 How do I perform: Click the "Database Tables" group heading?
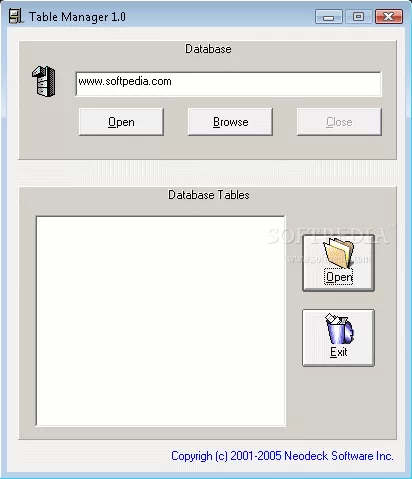(209, 195)
